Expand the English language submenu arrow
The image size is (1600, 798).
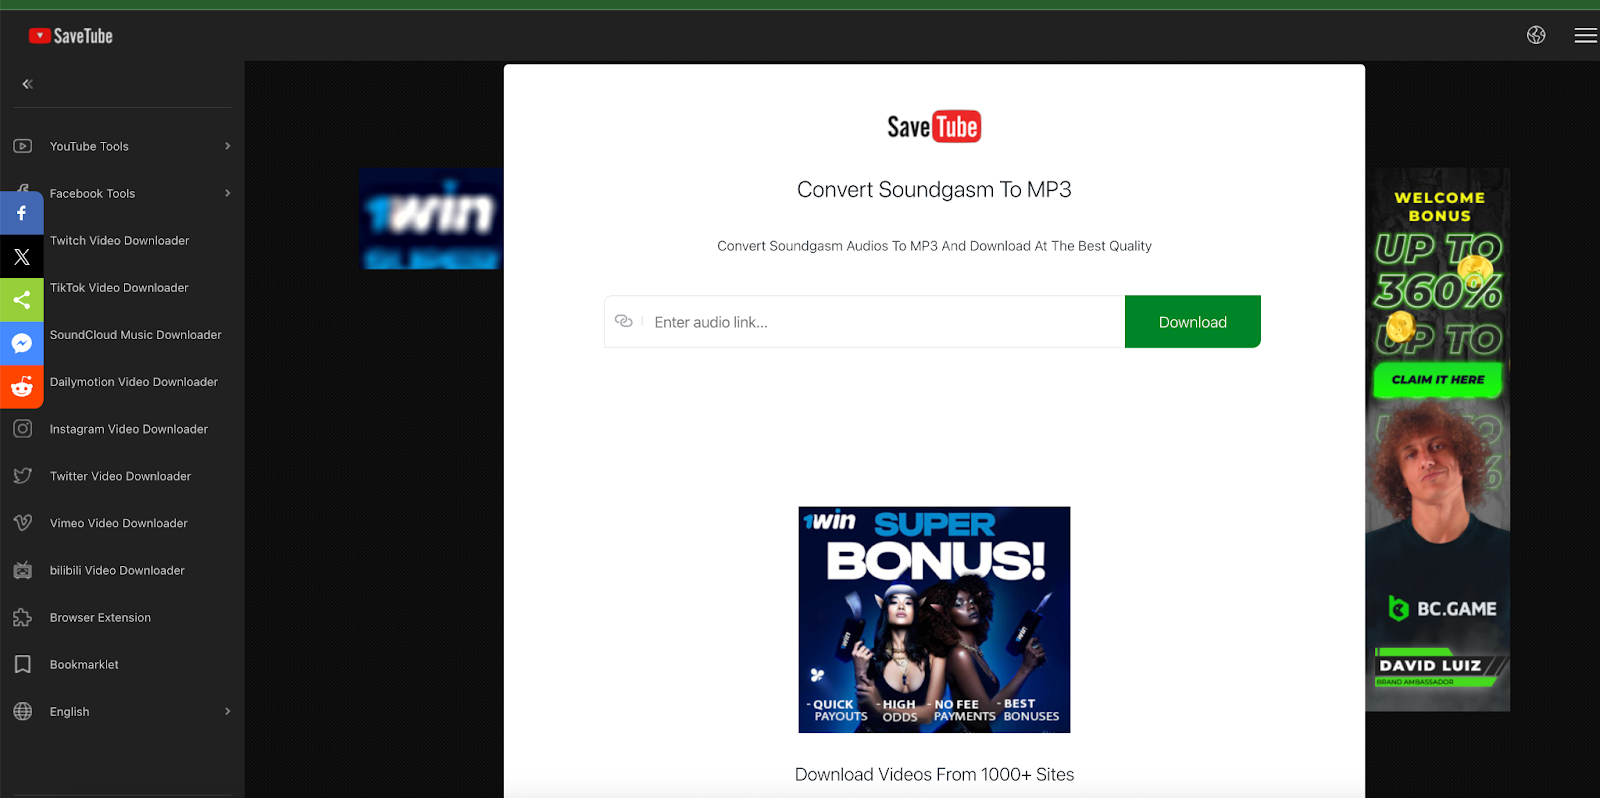coord(228,711)
